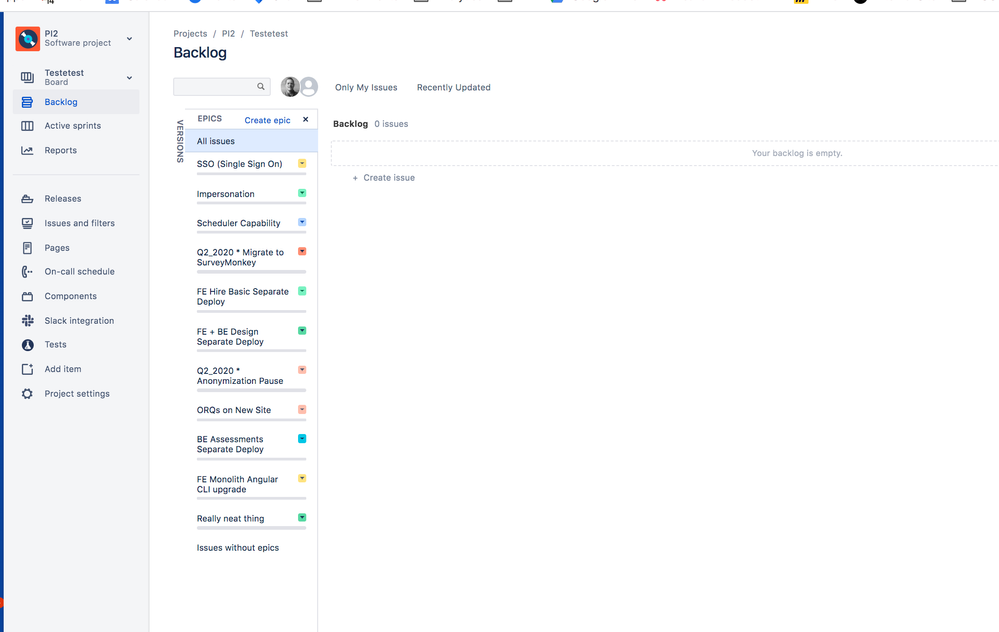999x632 pixels.
Task: Expand the Testetest Board switcher
Action: coord(129,76)
